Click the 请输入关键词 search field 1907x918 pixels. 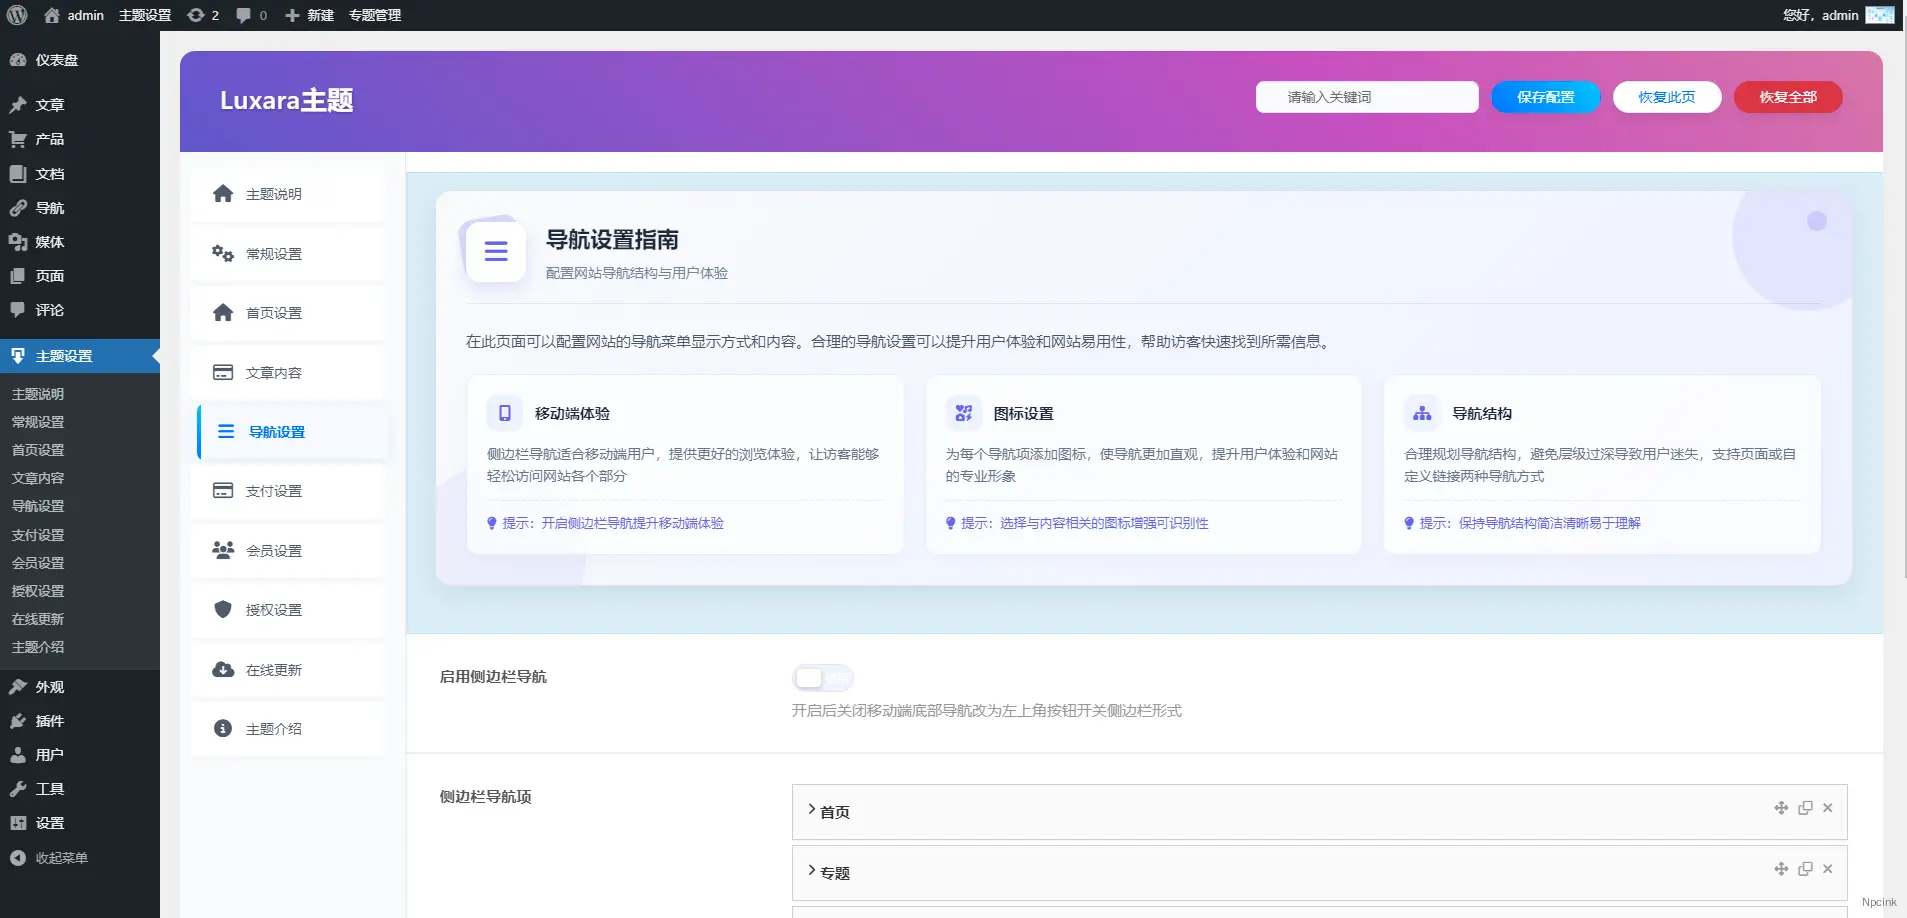point(1367,96)
